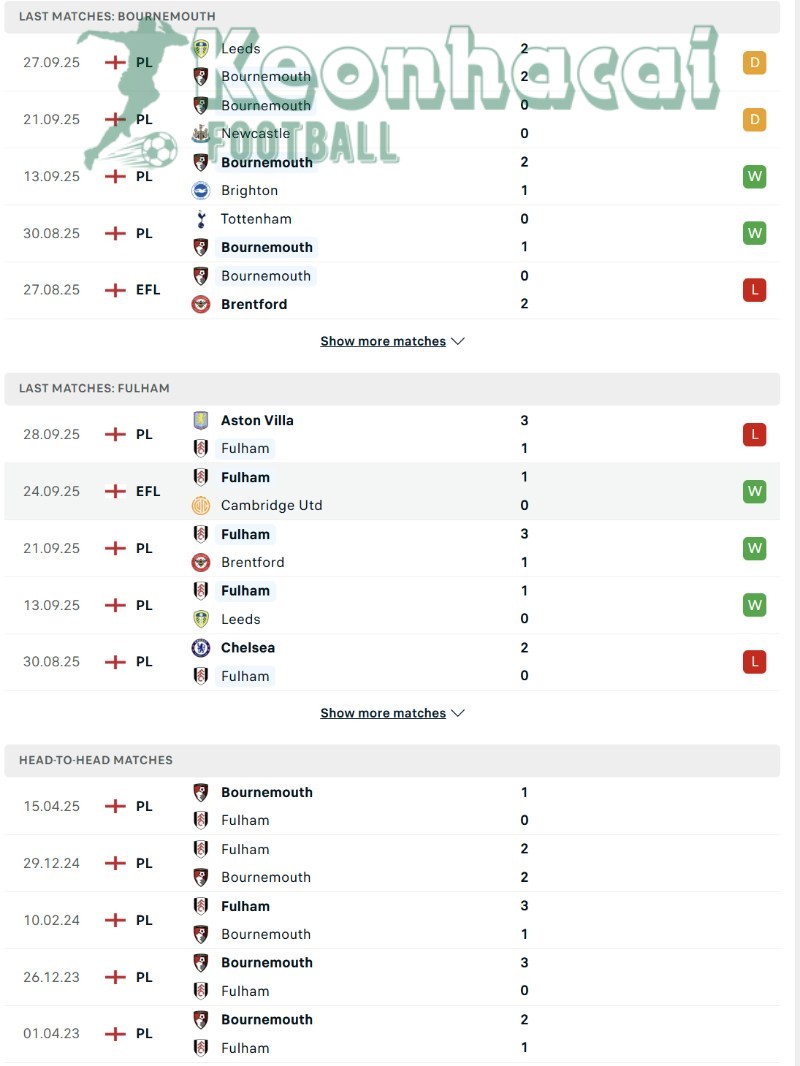Expand Show more matches under Fulham
The height and width of the screenshot is (1066, 800).
[x=392, y=713]
